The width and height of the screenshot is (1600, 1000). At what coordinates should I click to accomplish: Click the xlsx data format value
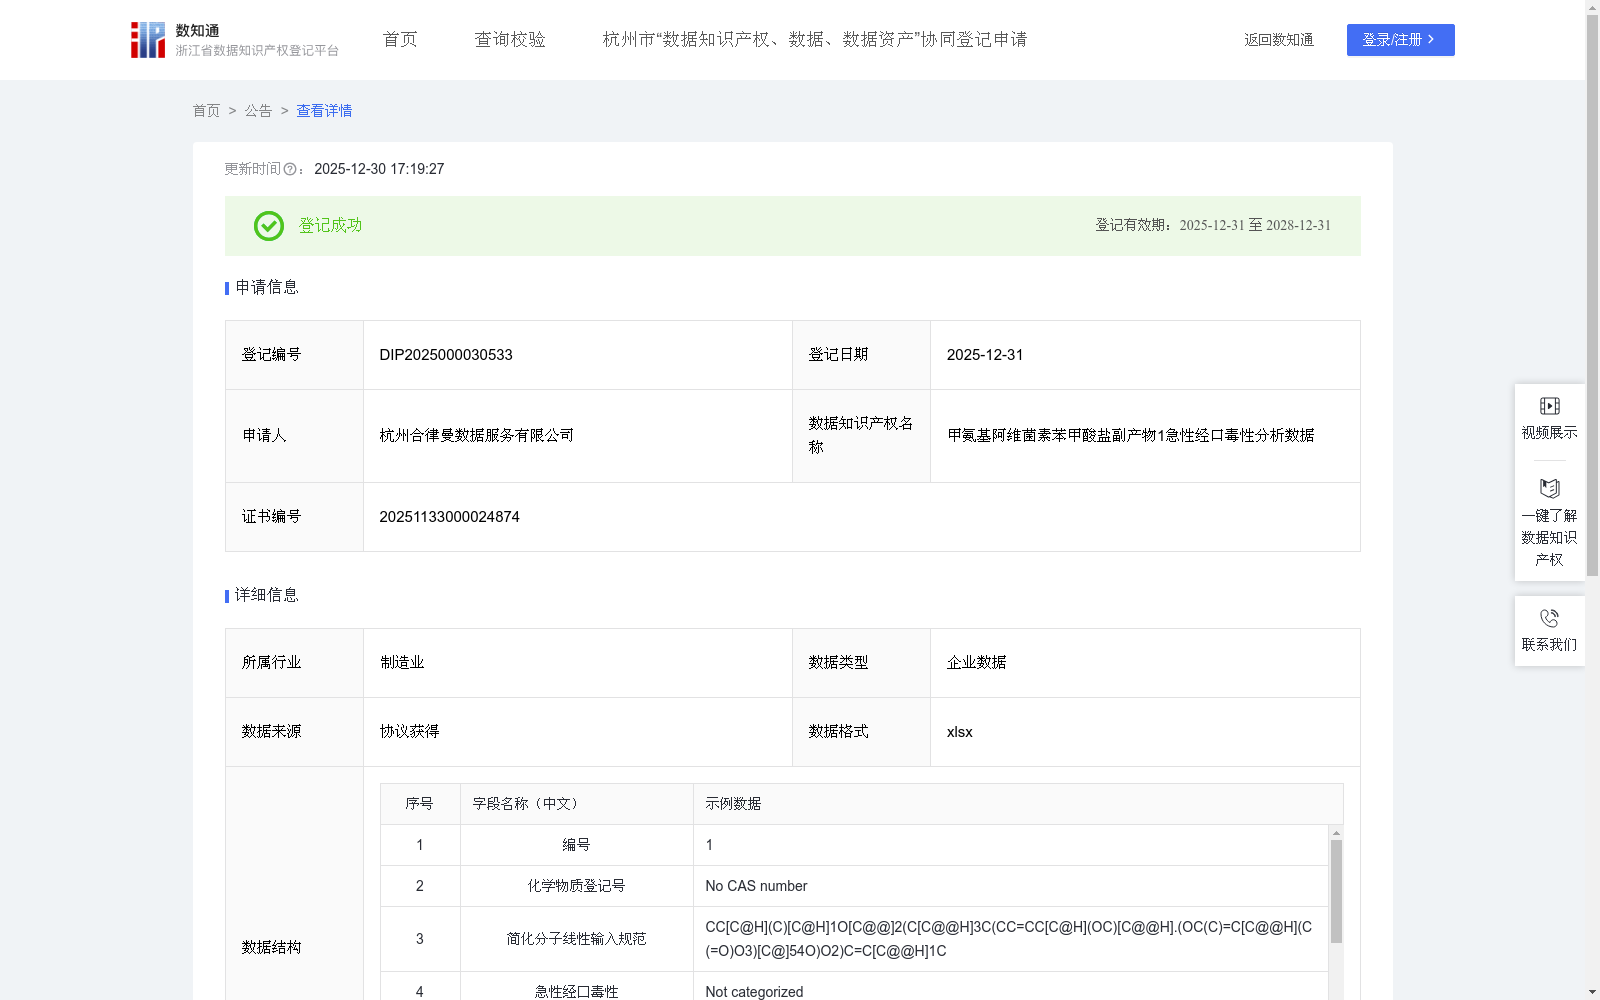click(959, 732)
